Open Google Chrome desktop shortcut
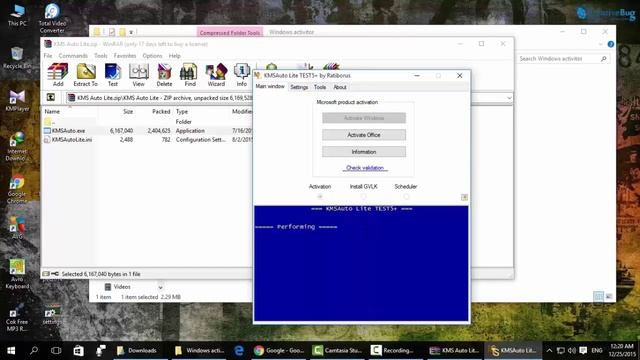Viewport: 640px width, 360px height. (x=17, y=189)
